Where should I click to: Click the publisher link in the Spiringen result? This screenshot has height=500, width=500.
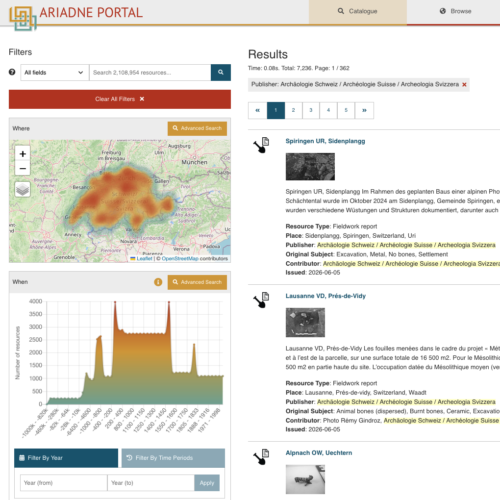tap(406, 245)
